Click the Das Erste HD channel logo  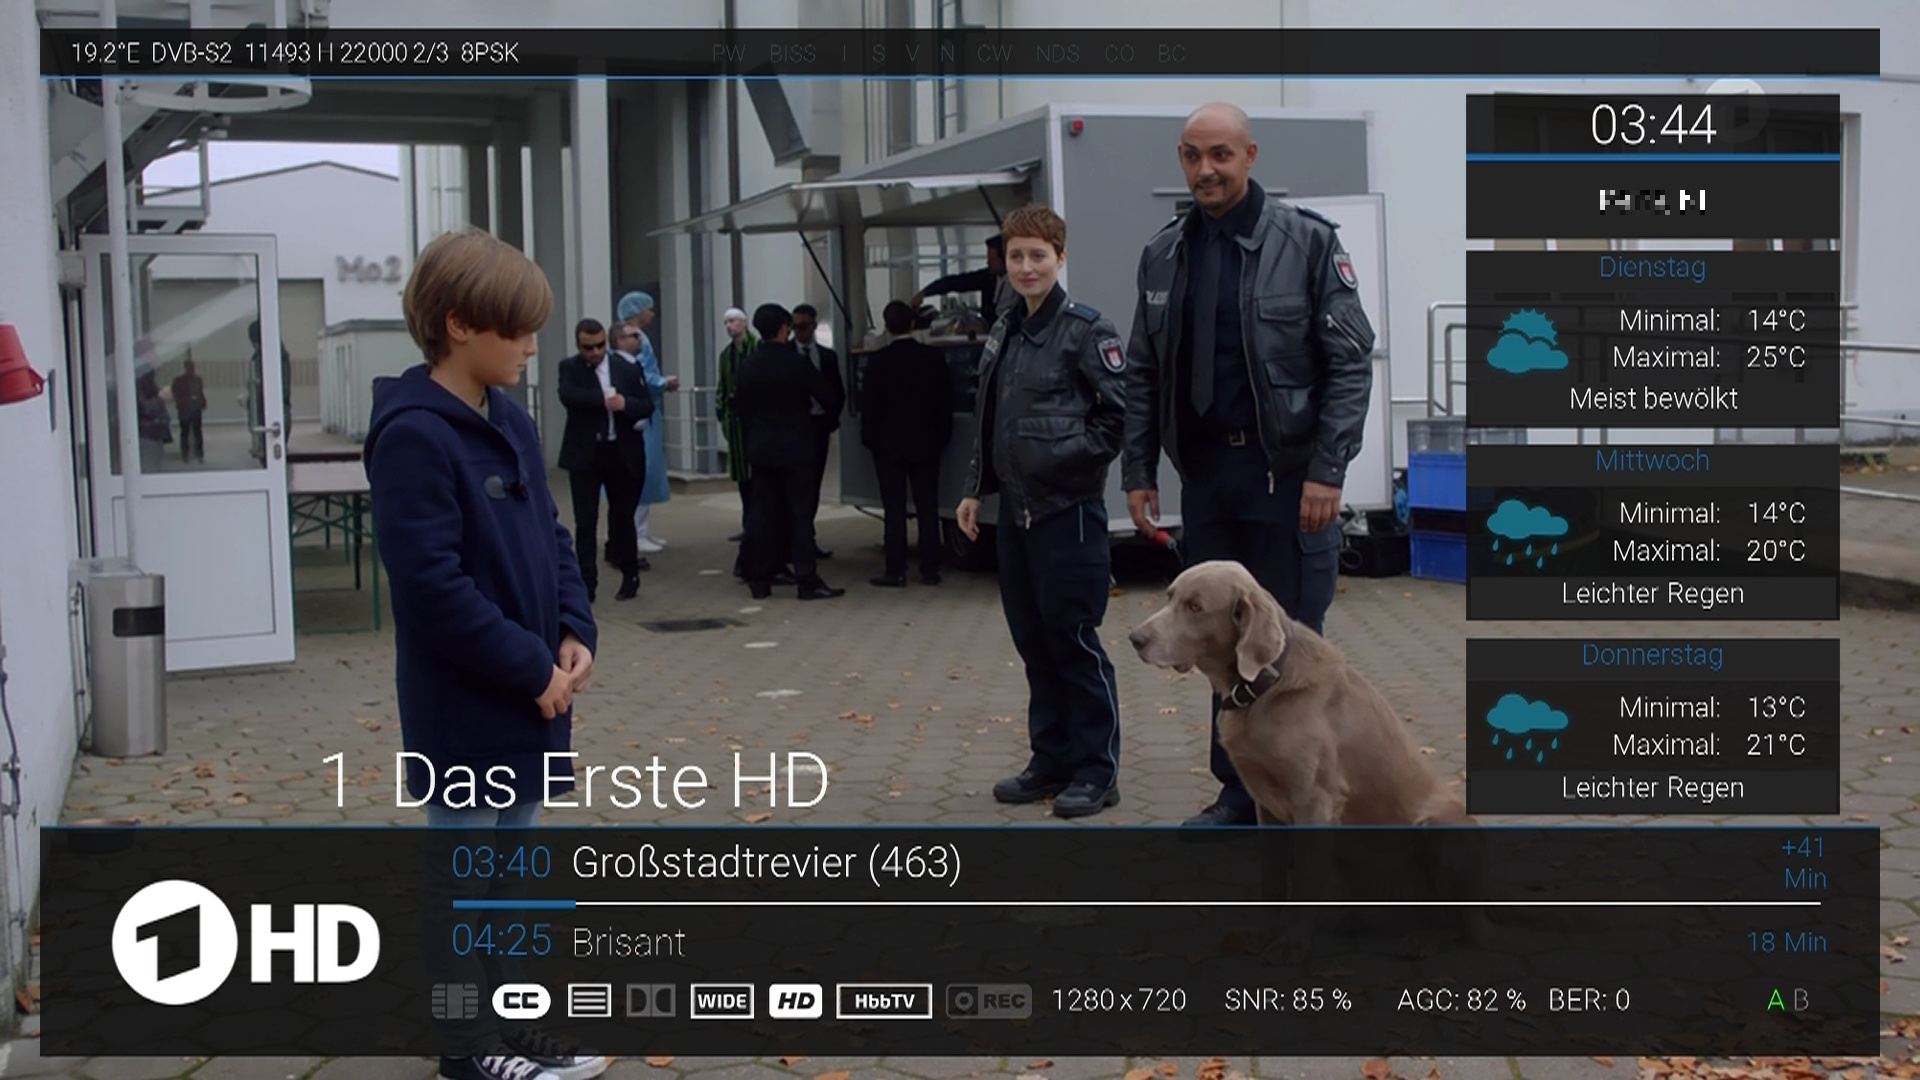(x=246, y=942)
